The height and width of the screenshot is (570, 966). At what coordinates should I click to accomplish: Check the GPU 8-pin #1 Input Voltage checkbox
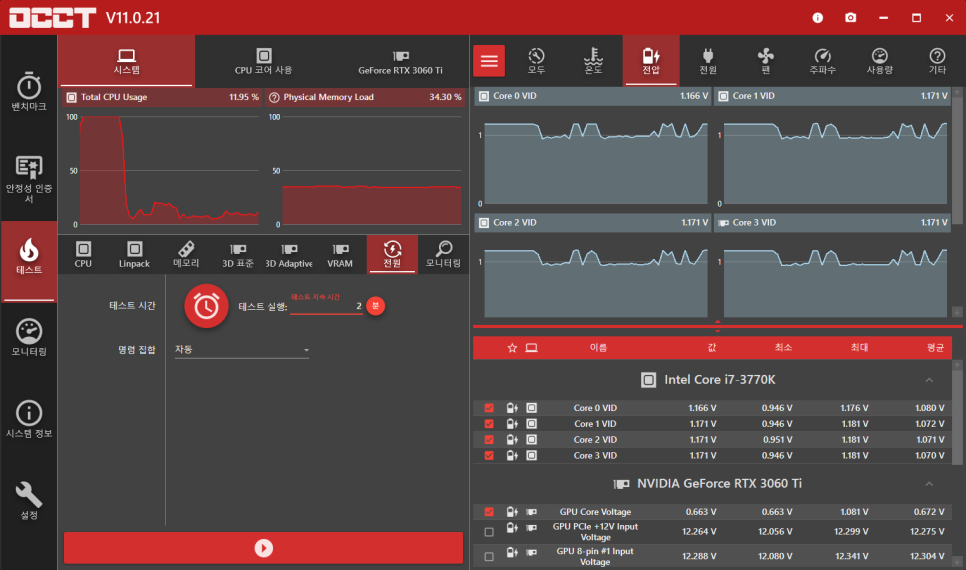[489, 556]
